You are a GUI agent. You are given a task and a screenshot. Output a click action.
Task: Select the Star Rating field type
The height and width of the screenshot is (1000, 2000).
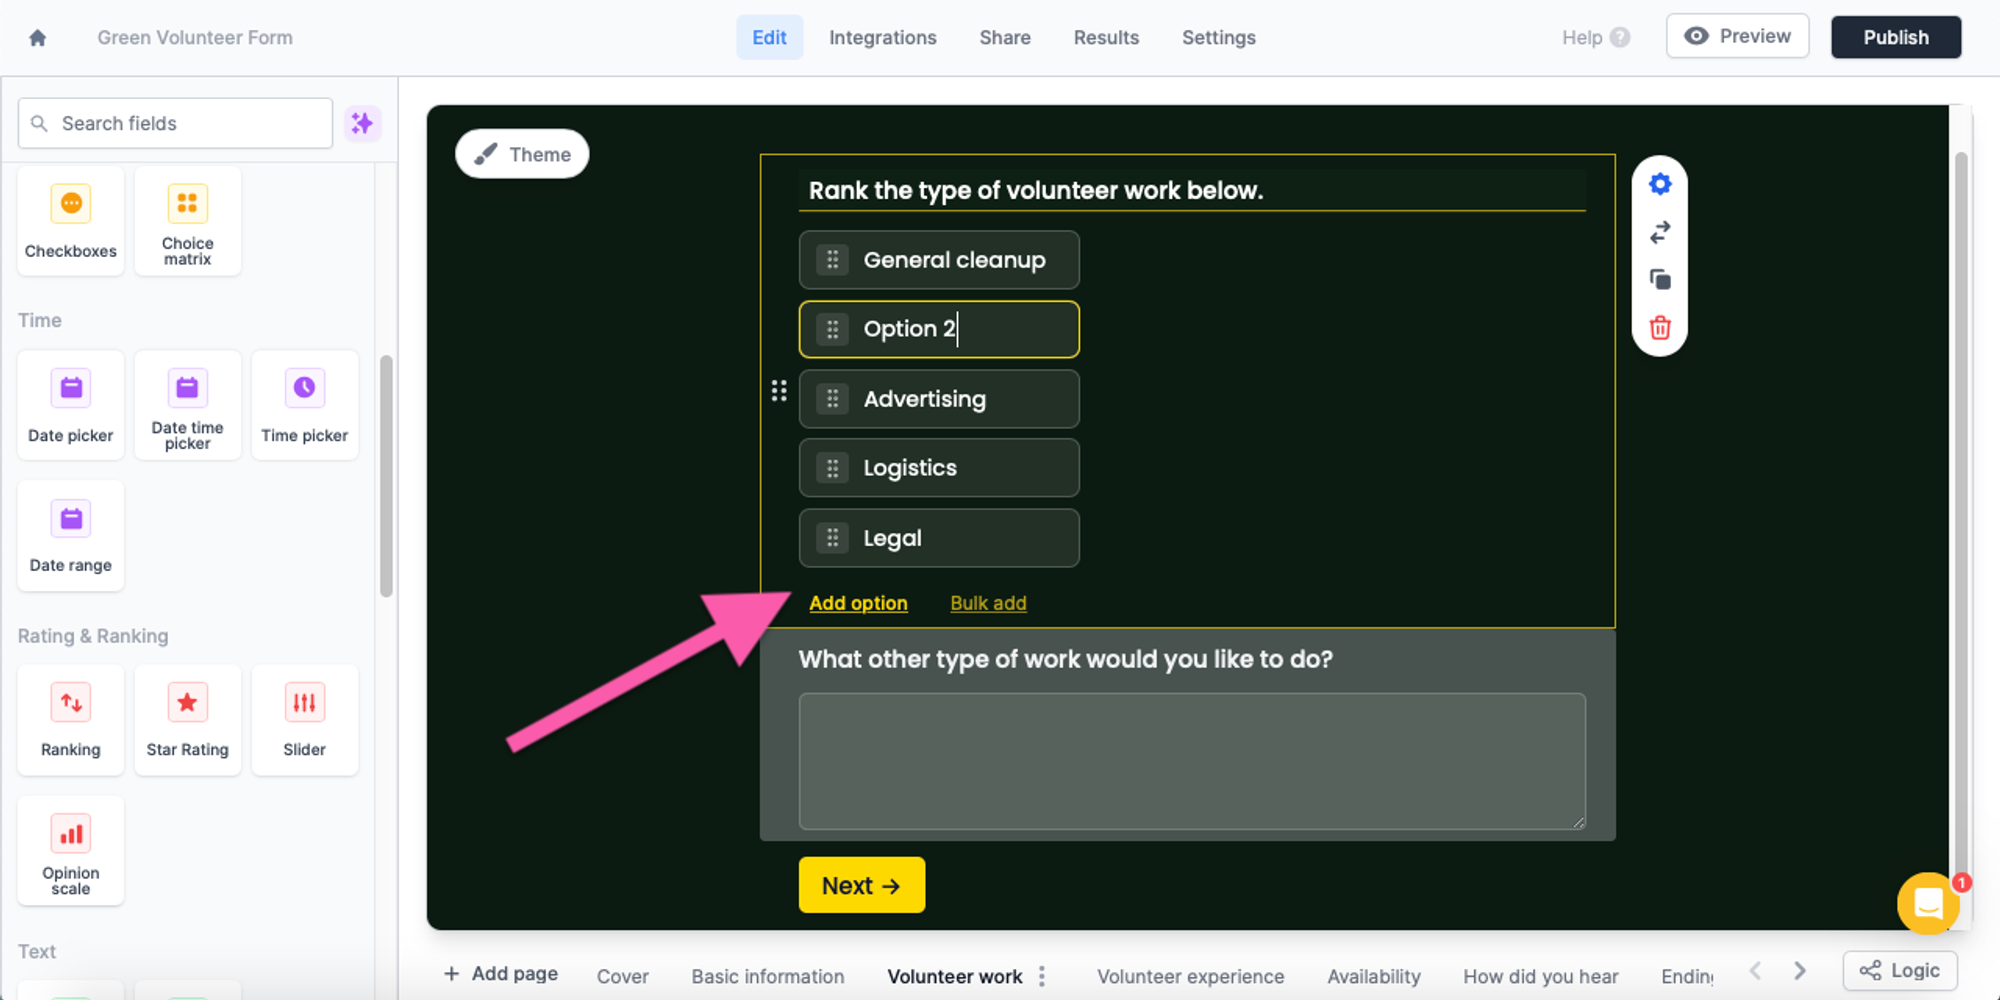click(187, 720)
